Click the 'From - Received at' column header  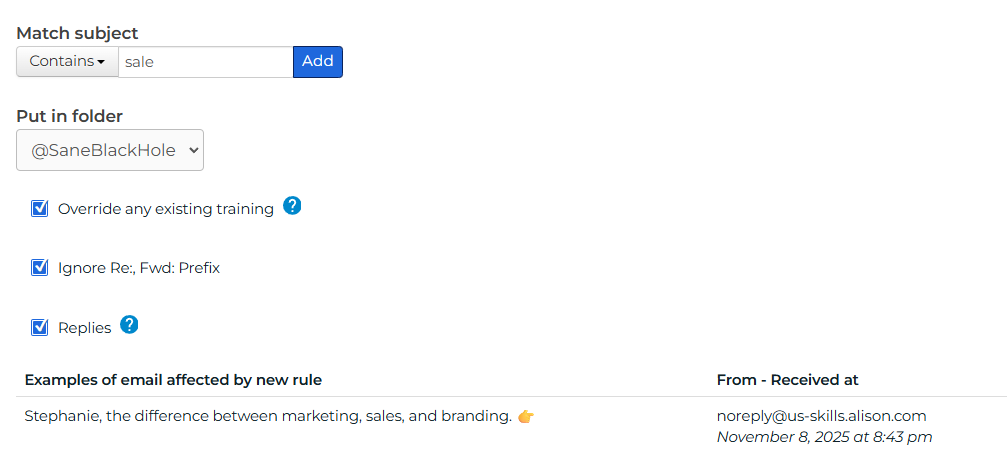(x=788, y=380)
